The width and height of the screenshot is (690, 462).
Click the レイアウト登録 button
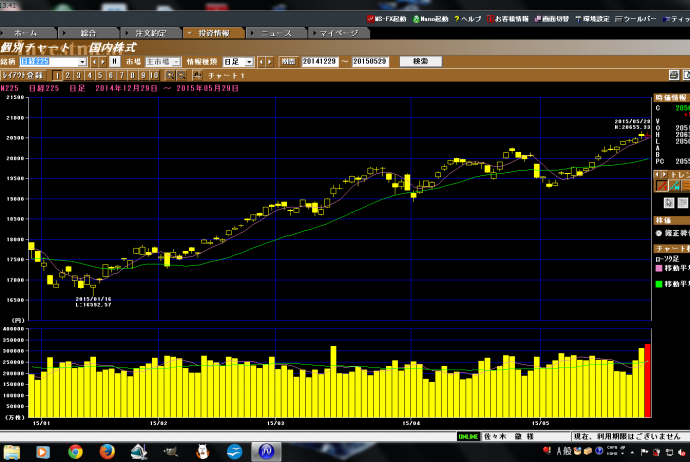click(x=22, y=74)
